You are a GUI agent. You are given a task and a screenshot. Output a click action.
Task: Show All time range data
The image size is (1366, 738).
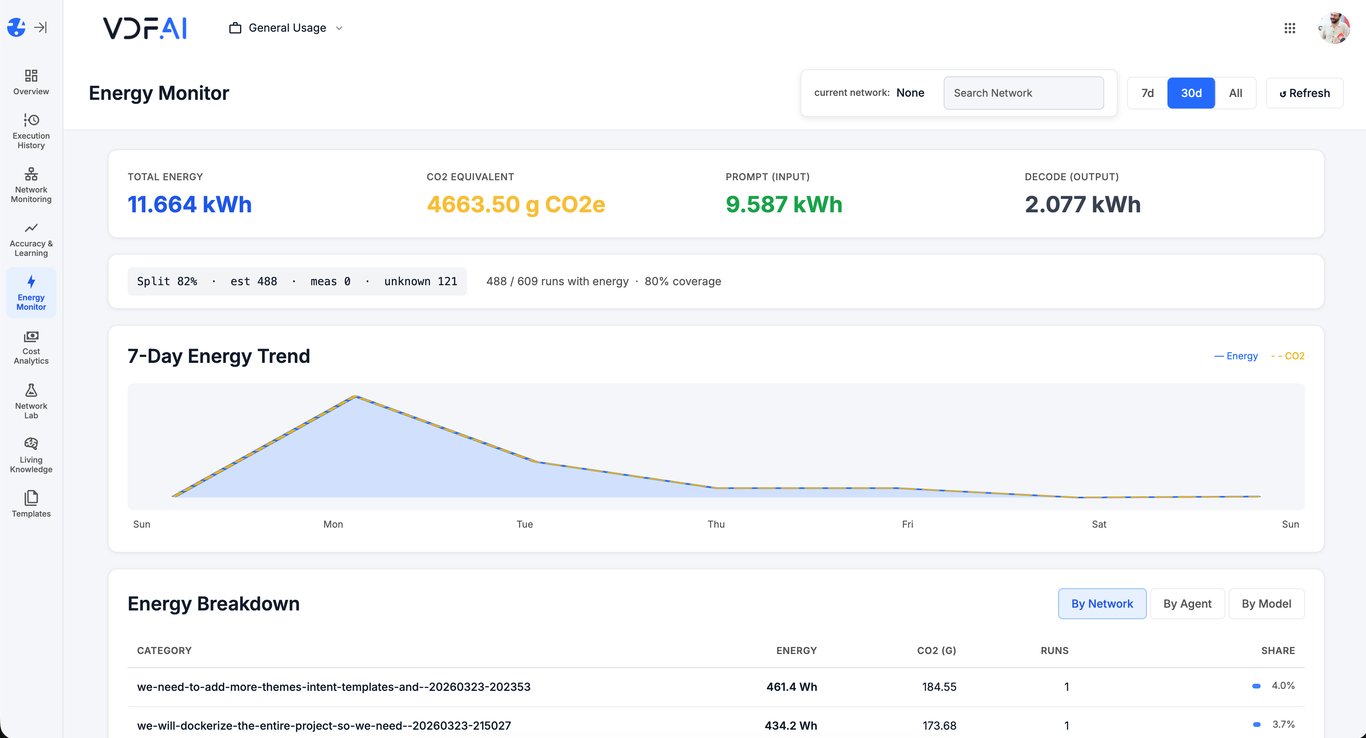click(1235, 93)
